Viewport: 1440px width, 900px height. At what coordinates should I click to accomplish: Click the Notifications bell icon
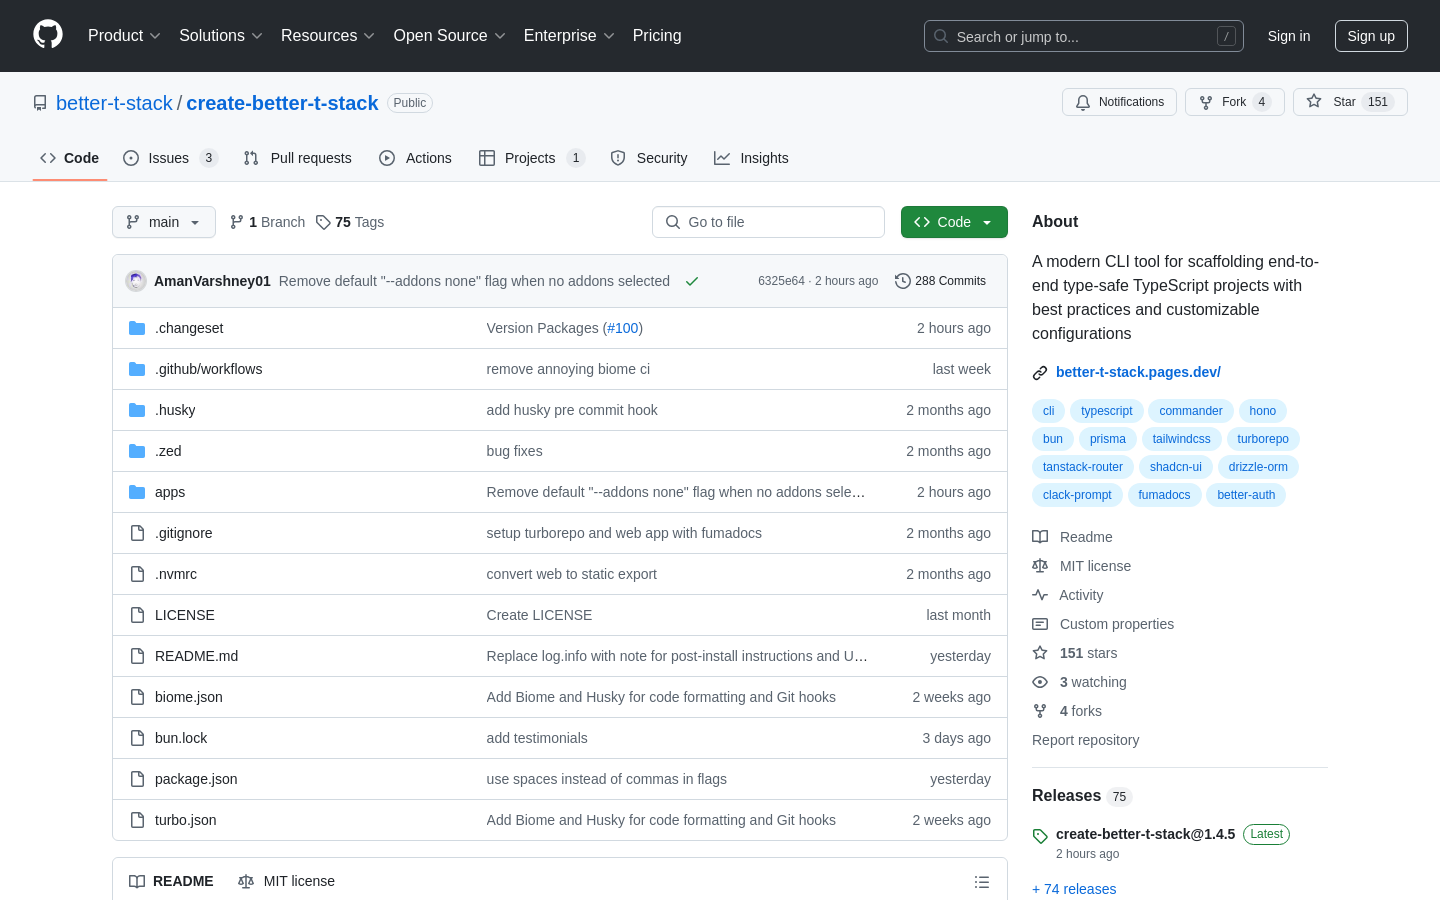pos(1083,102)
